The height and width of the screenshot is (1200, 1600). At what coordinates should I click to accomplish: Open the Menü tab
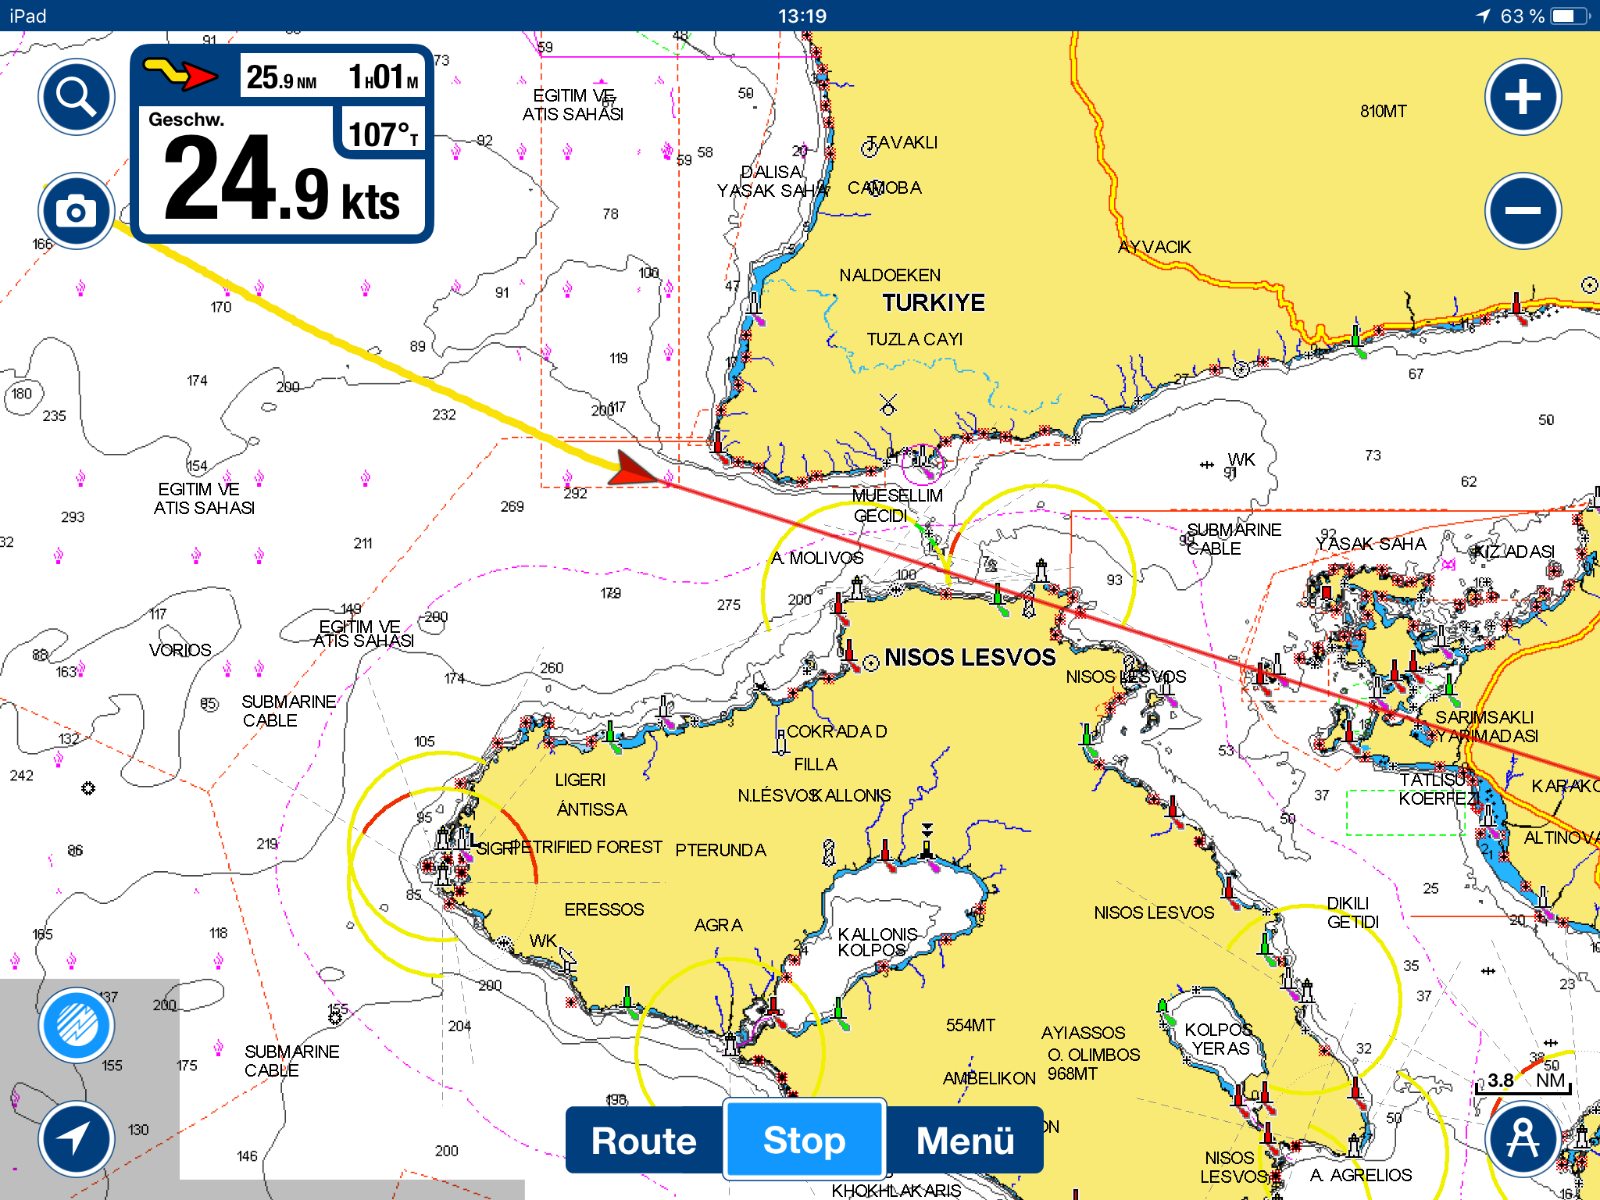tap(965, 1140)
